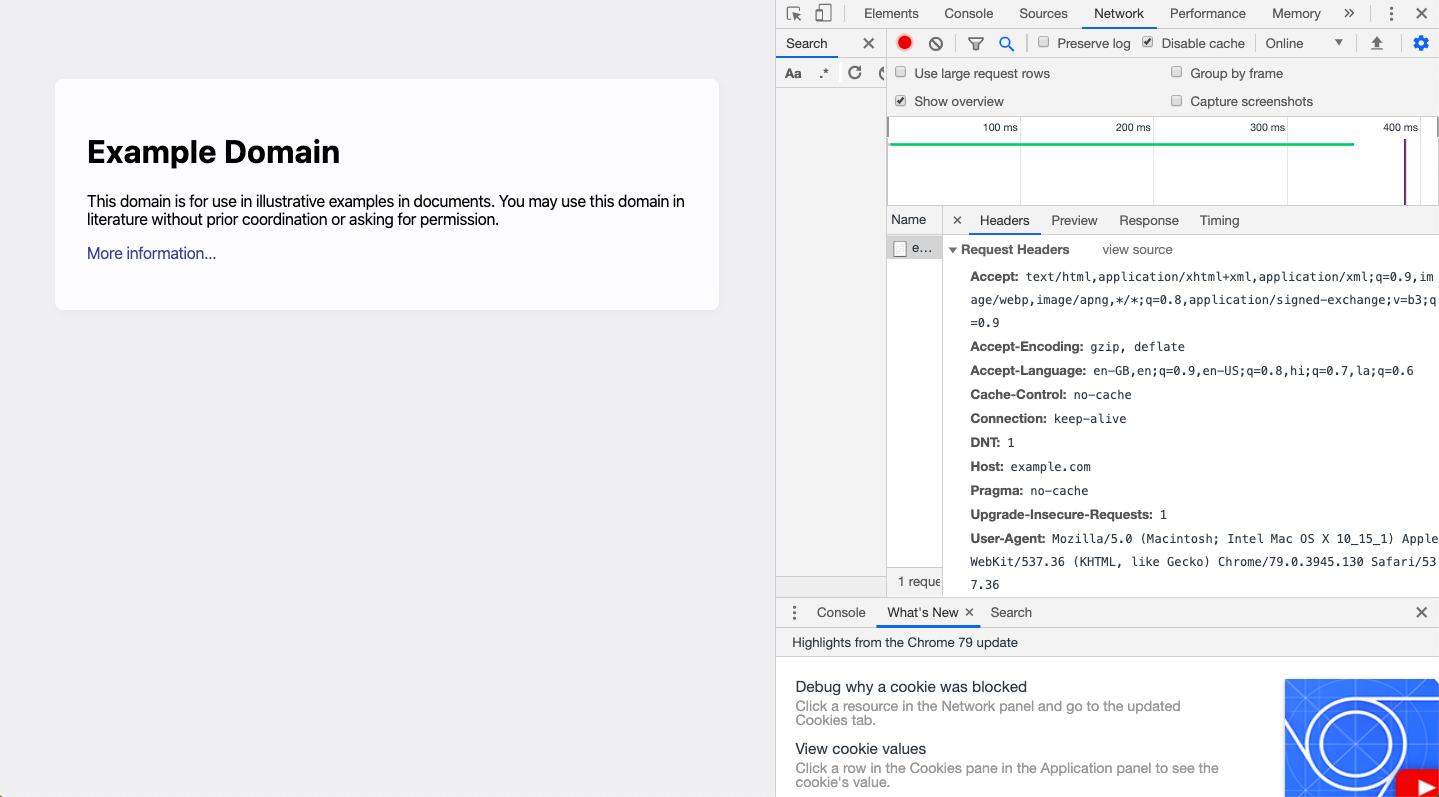Select the Headers tab
Image resolution: width=1439 pixels, height=797 pixels.
point(1004,221)
